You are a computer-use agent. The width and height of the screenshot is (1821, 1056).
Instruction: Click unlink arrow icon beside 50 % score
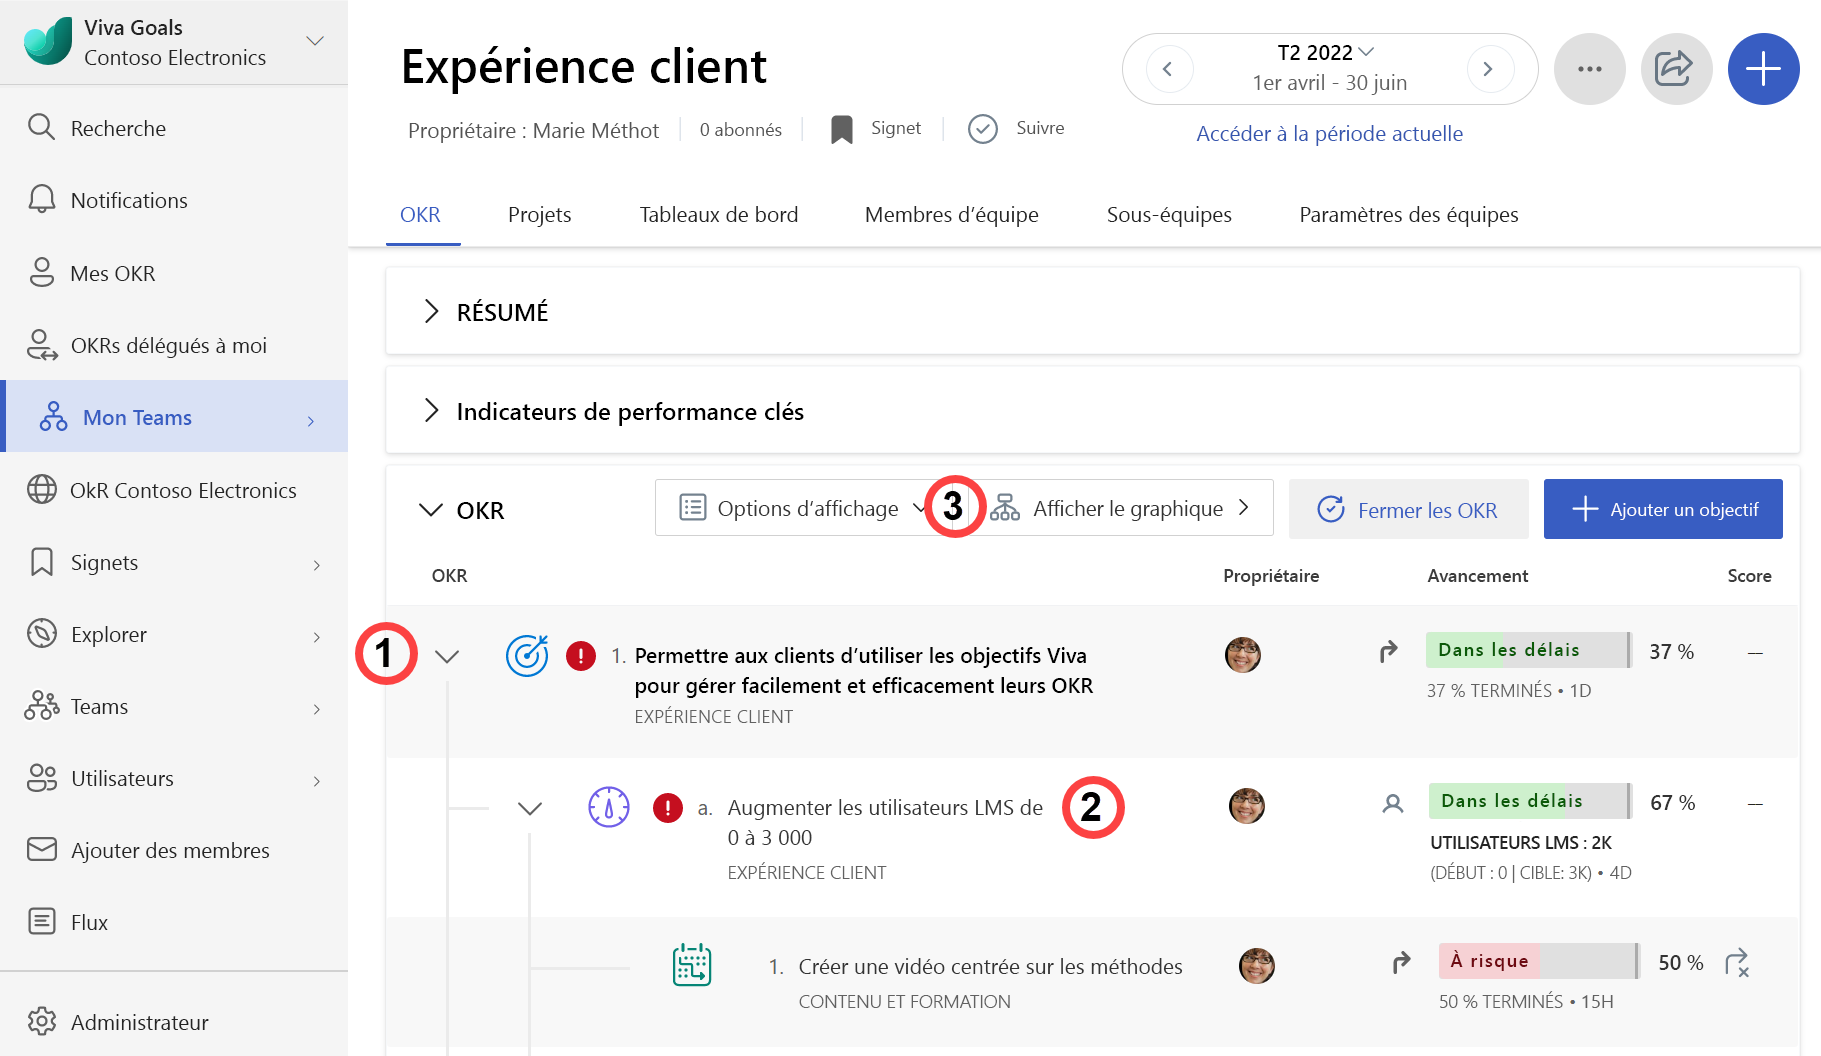(1737, 963)
